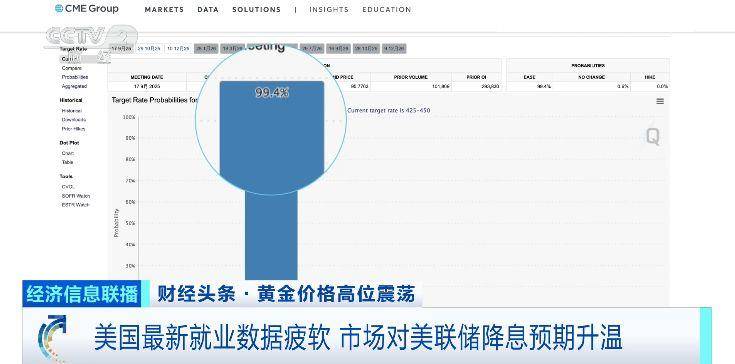This screenshot has height=364, width=735.
Task: Go to the INSIGHTS section
Action: (329, 9)
